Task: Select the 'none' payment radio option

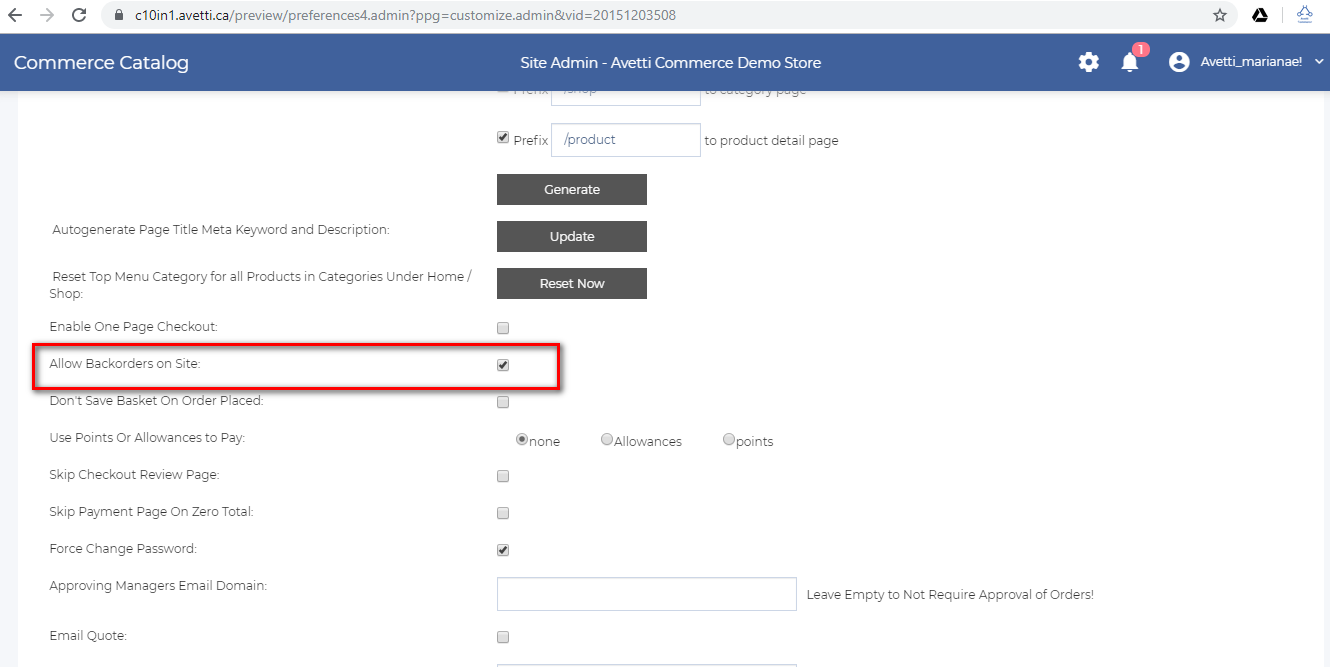Action: click(x=521, y=439)
